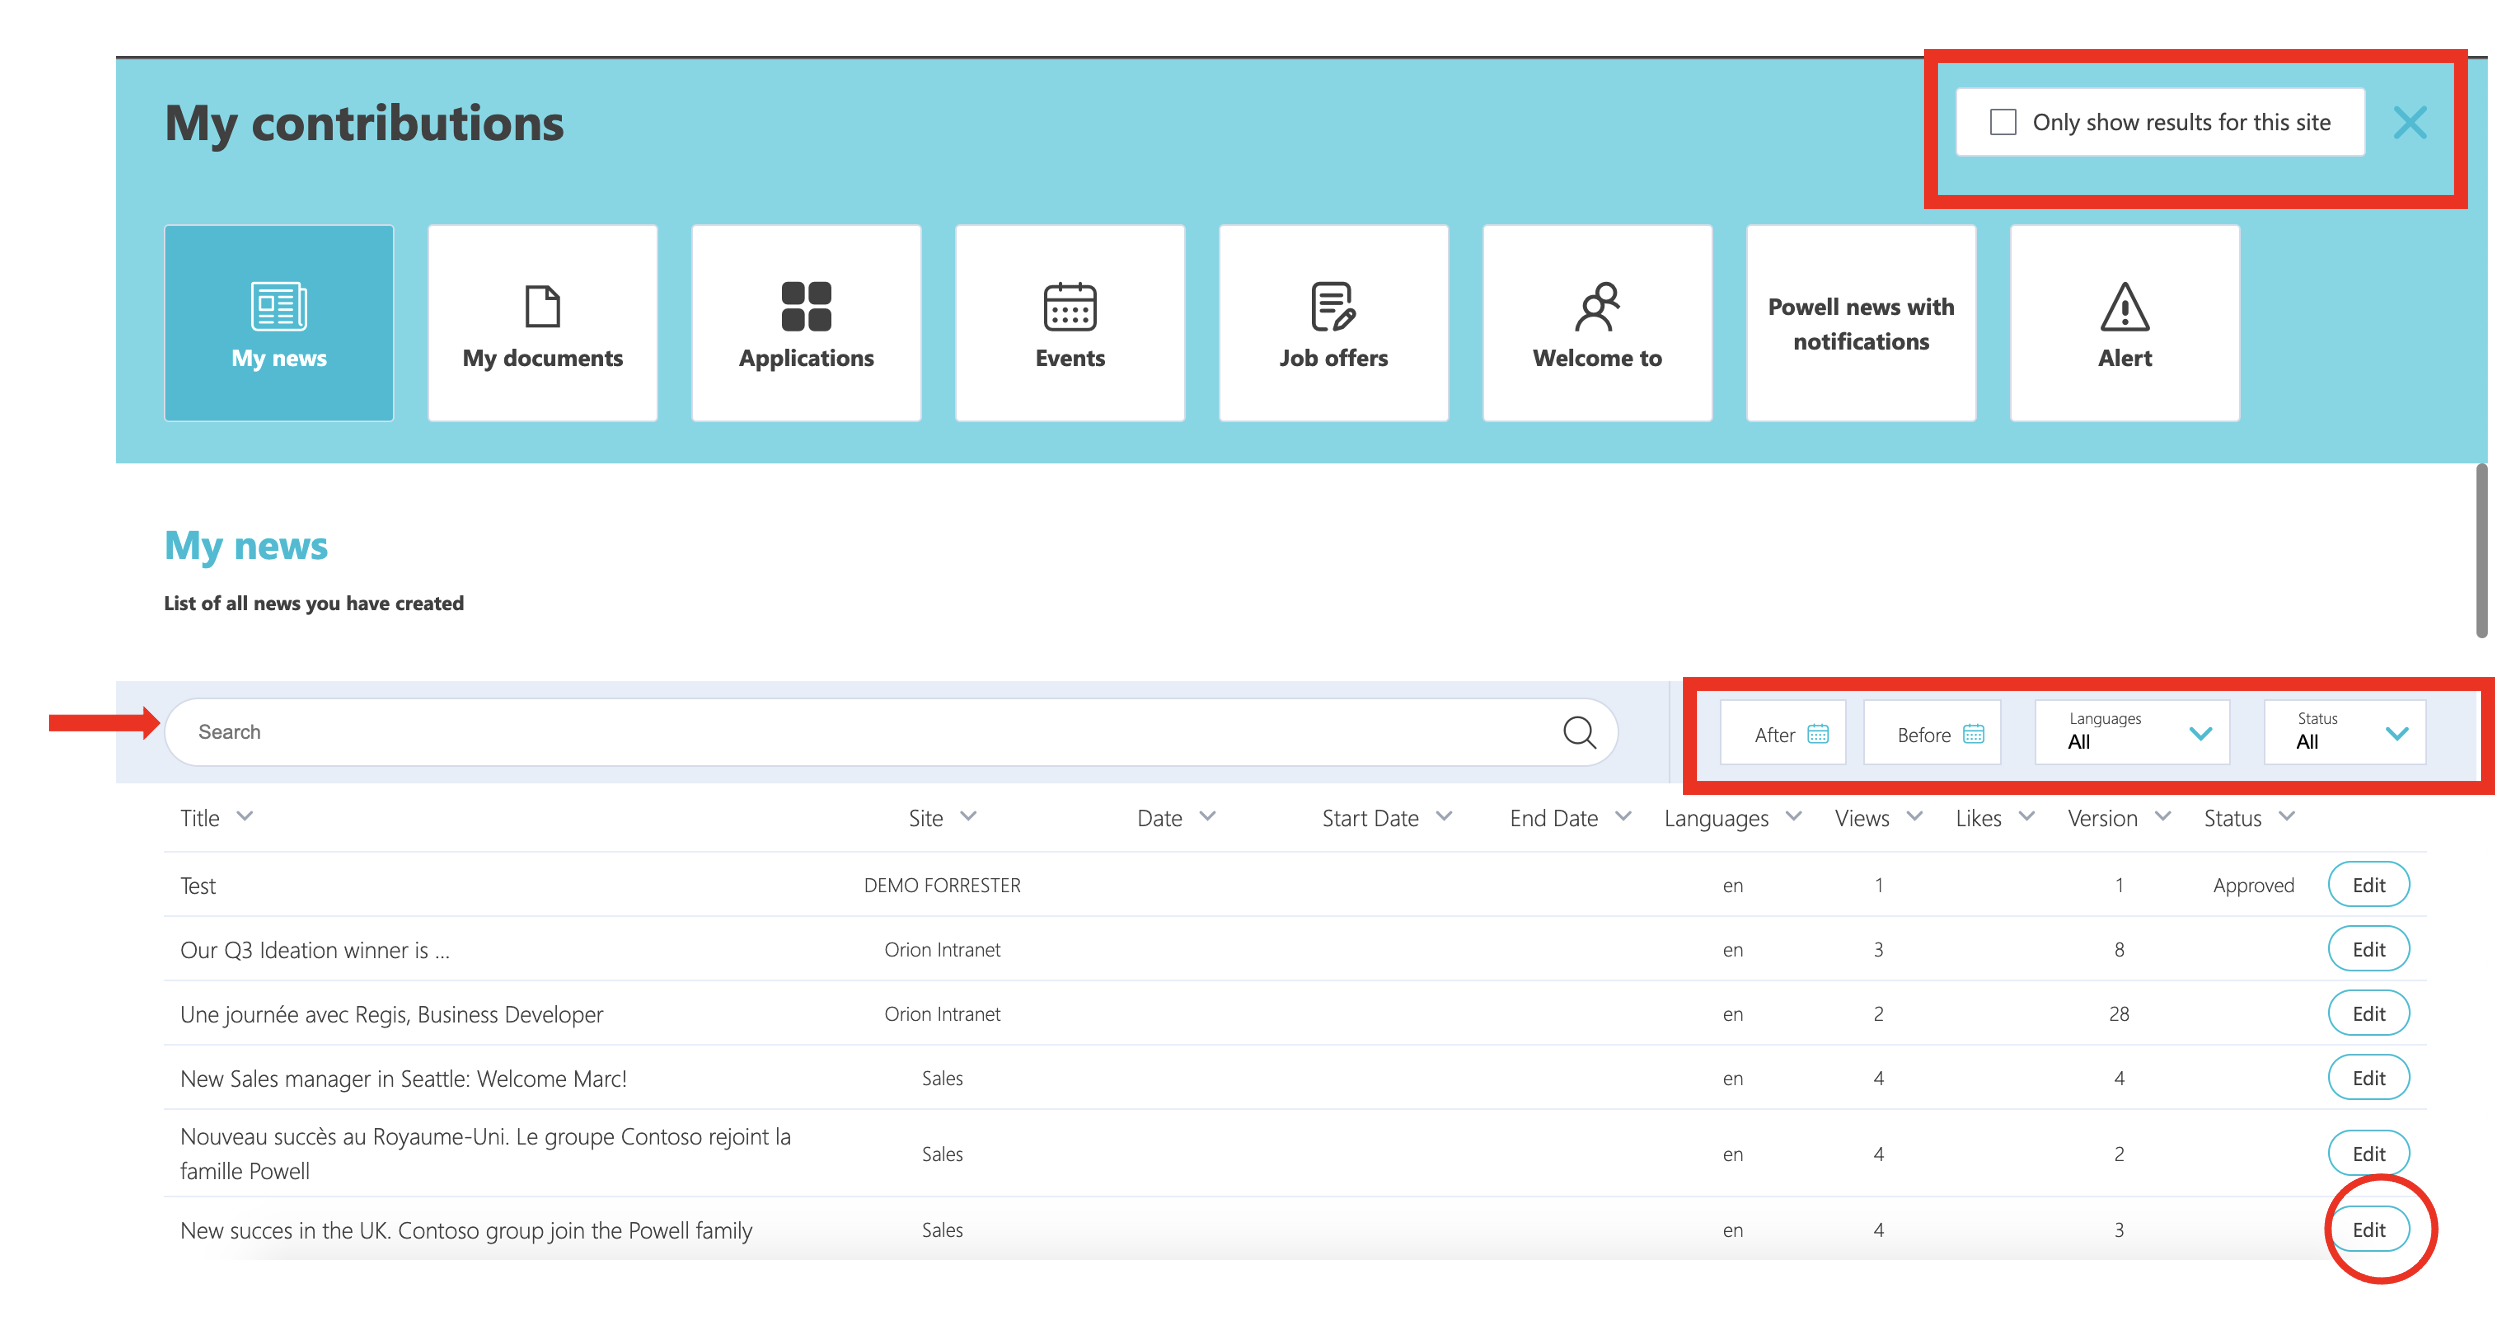Sort by End Date column chevron
Screen dimensions: 2520x1322
click(1623, 817)
